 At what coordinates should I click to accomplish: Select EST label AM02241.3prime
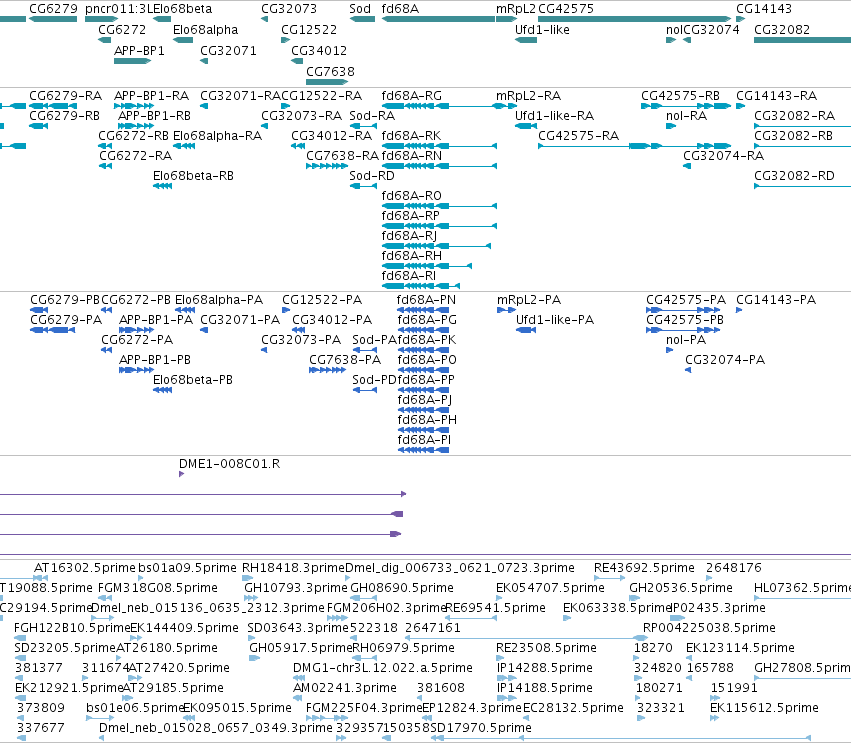tap(345, 688)
